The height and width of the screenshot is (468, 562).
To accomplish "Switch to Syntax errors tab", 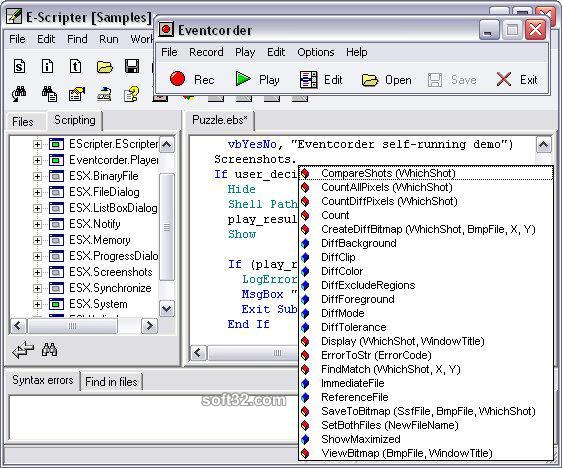I will pos(43,380).
